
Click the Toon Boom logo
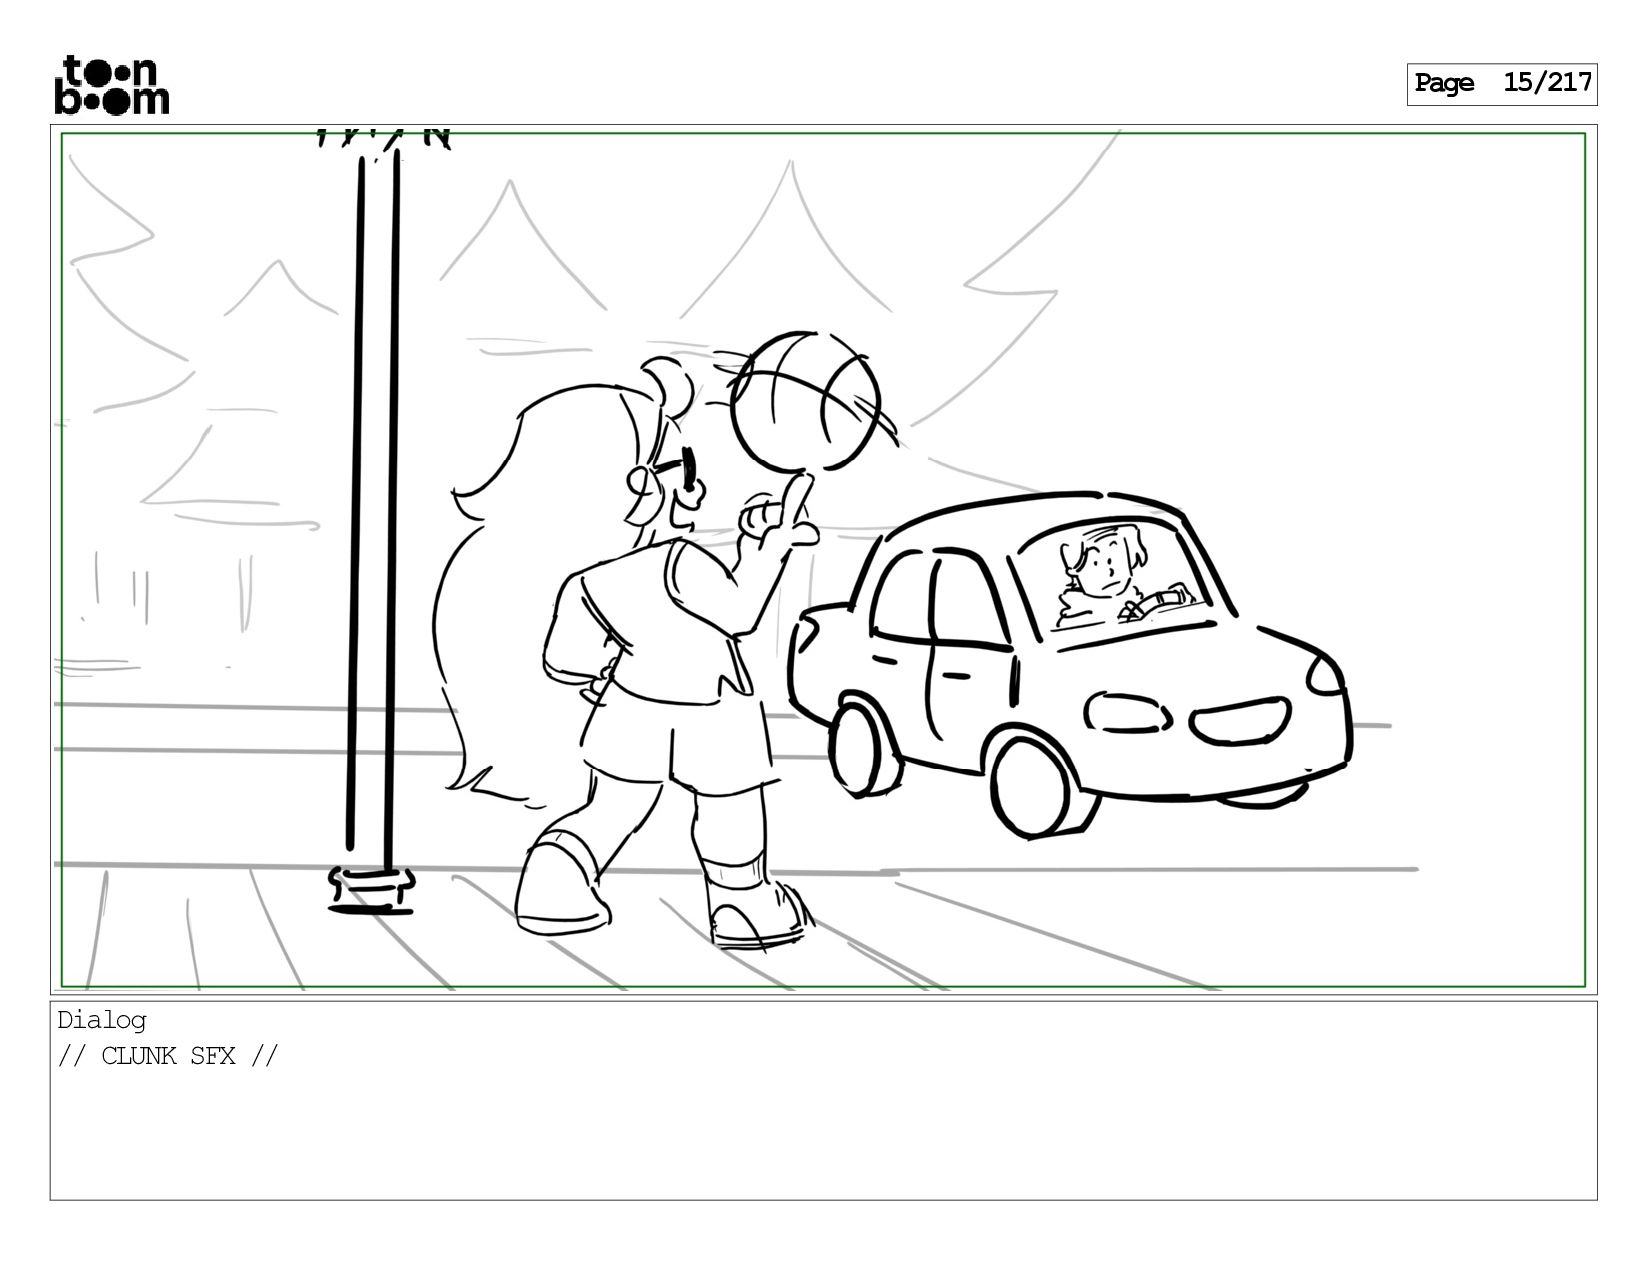[111, 85]
